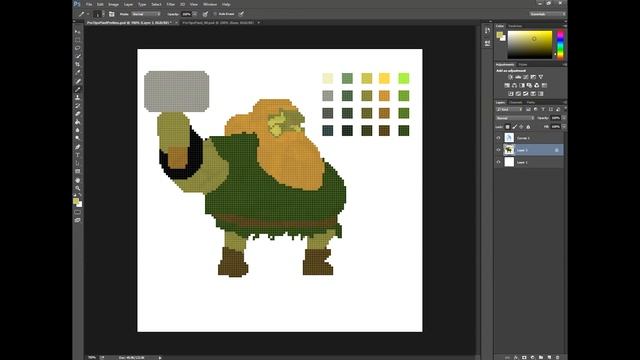Select the Zoom tool
Screen dimensions: 640x360
tap(78, 188)
